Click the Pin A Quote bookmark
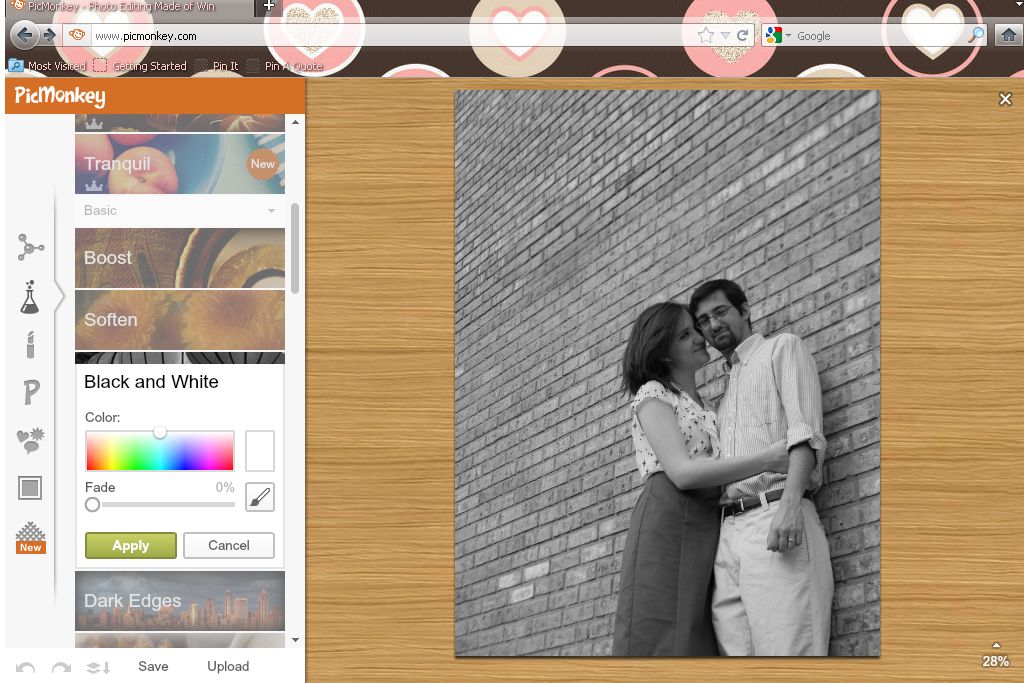 pos(285,66)
